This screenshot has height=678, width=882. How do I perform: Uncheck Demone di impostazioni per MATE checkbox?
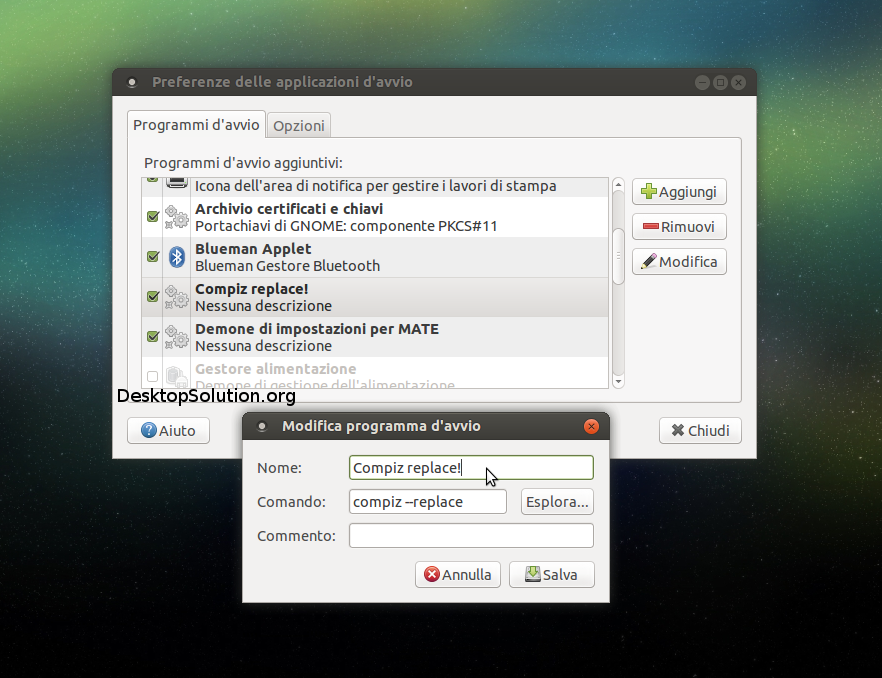point(152,336)
